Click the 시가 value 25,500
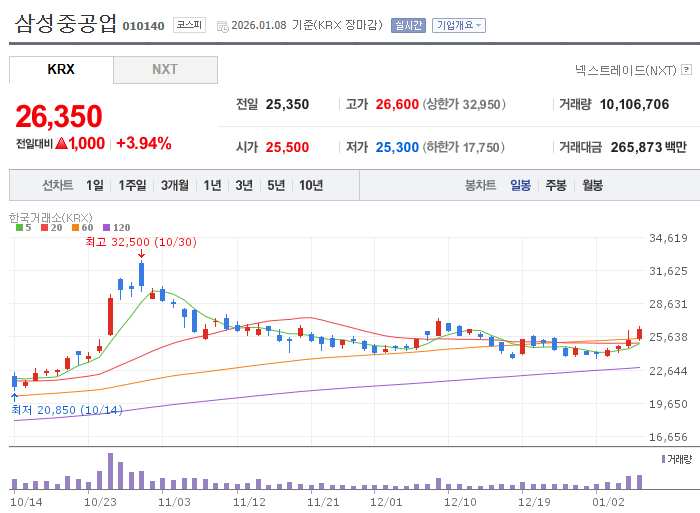 pos(287,147)
